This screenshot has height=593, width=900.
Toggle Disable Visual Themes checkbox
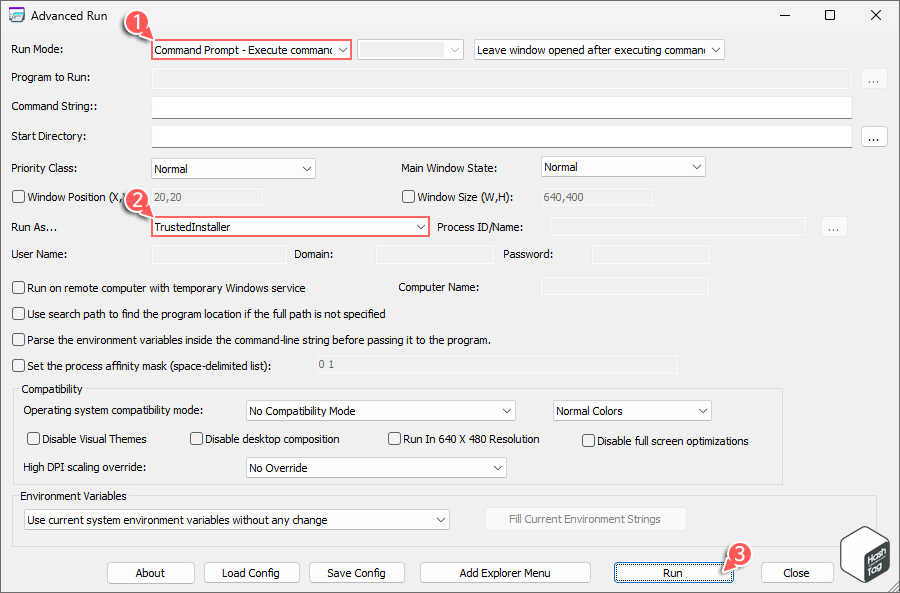click(33, 439)
